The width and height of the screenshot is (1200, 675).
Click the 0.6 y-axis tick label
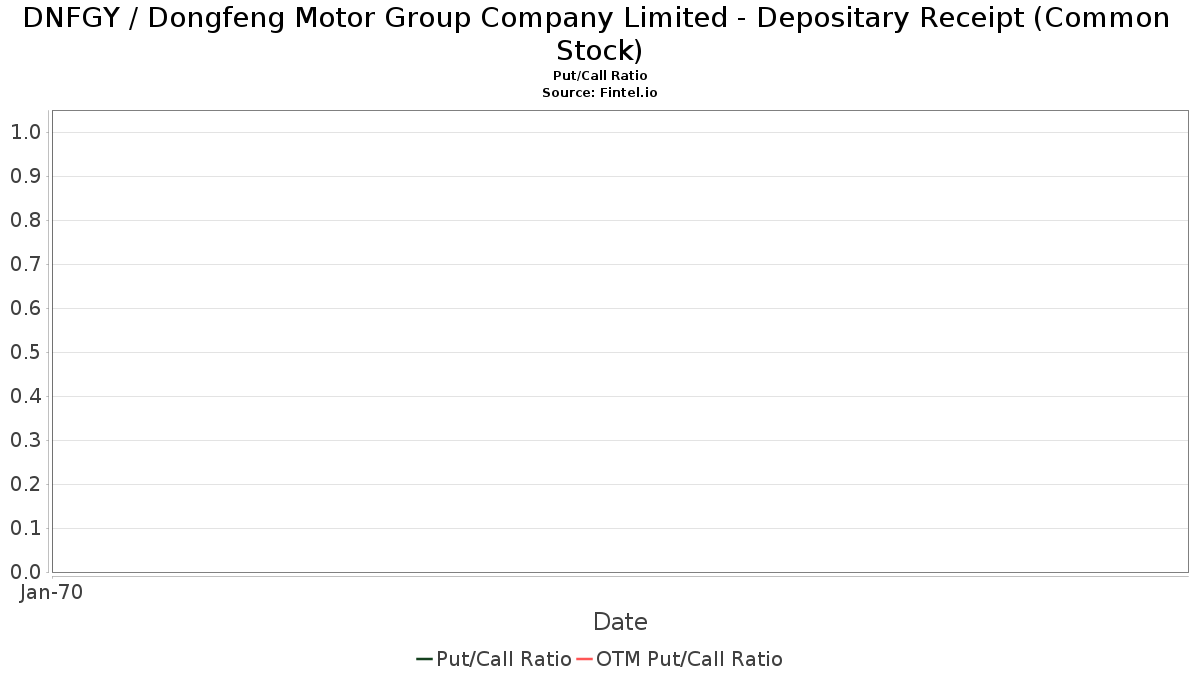pos(26,308)
